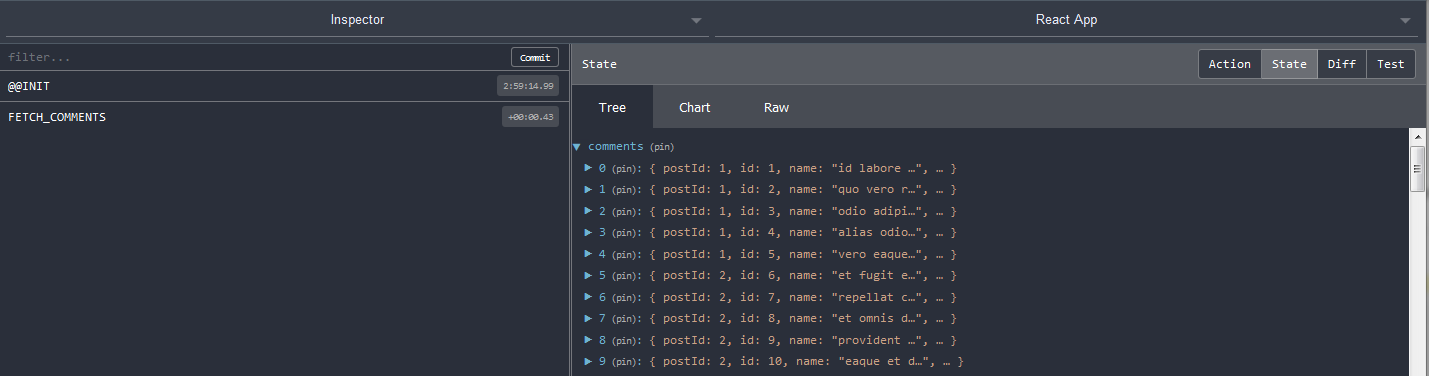Collapse the comments tree node
Screen dimensions: 1429x376
pyautogui.click(x=577, y=146)
